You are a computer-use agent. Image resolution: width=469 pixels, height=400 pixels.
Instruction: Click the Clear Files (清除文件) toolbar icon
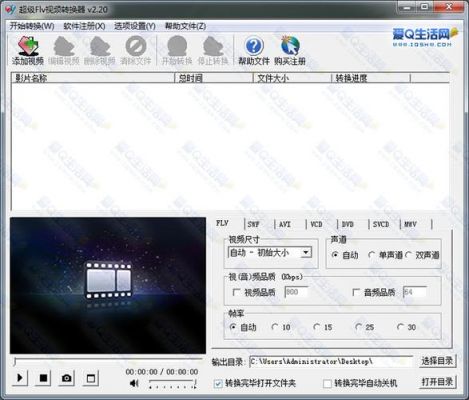point(136,51)
